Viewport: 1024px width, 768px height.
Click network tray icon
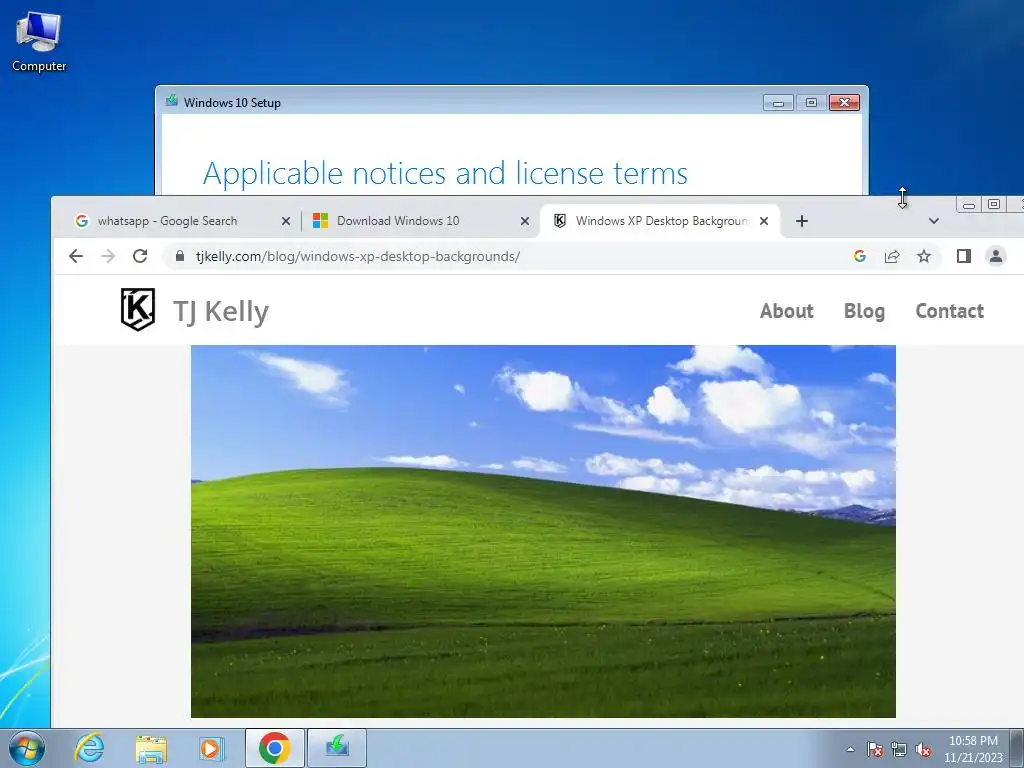899,749
